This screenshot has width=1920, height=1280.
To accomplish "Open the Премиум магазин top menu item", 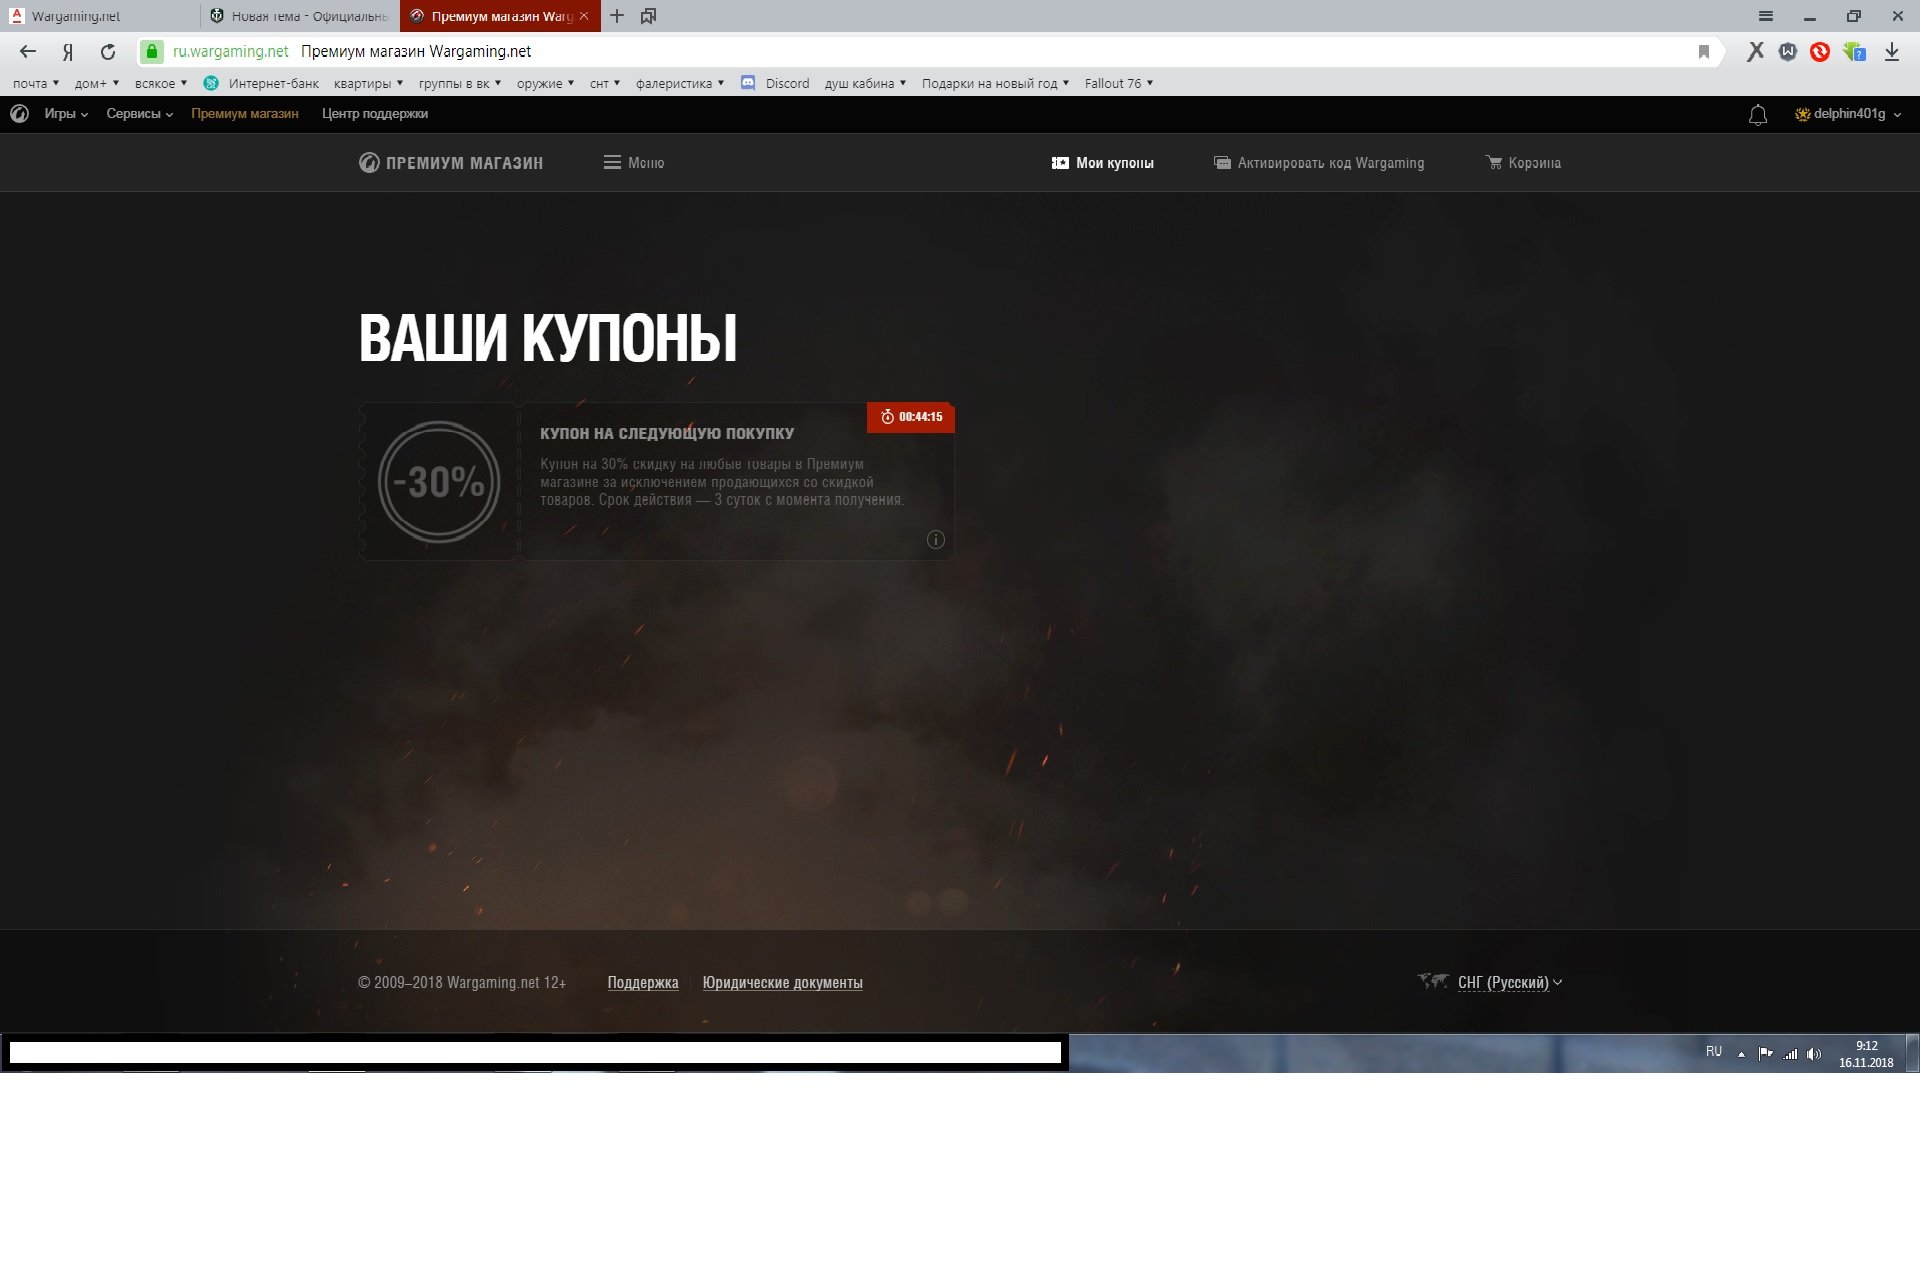I will click(245, 114).
